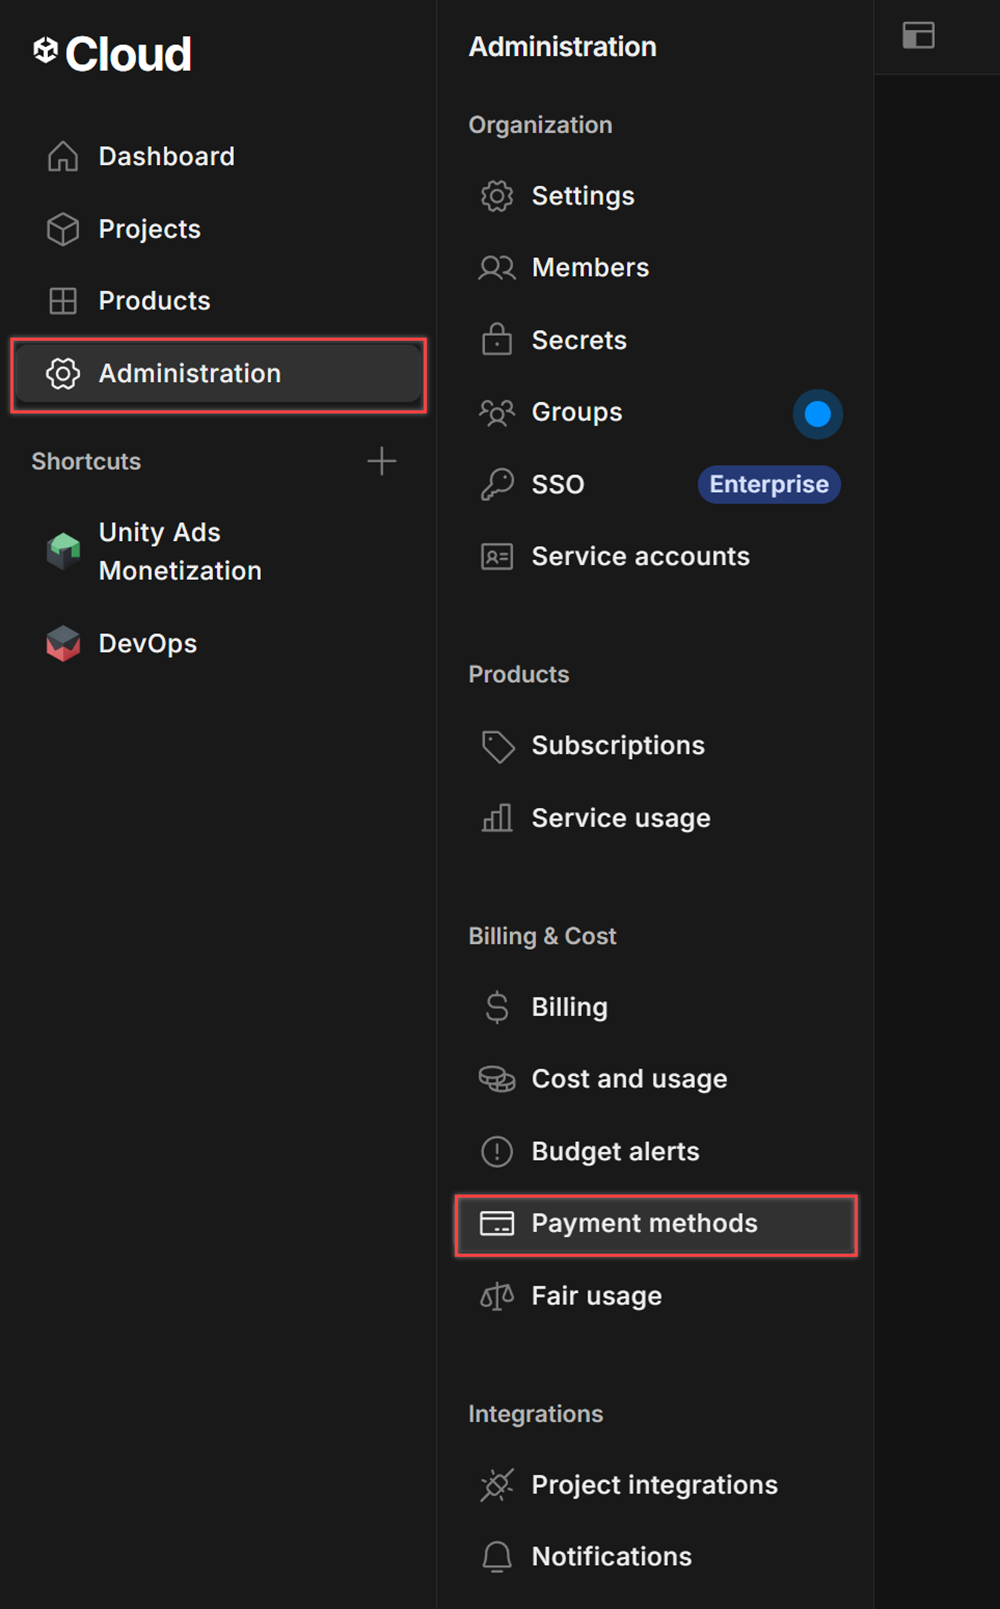The height and width of the screenshot is (1609, 1000).
Task: Click the Project integrations plug icon
Action: pyautogui.click(x=497, y=1485)
